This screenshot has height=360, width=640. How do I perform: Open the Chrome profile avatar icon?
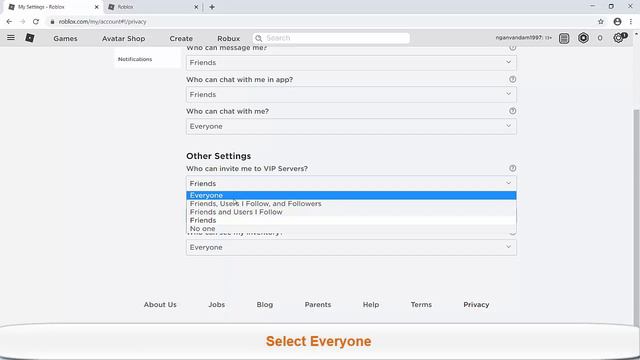point(618,22)
